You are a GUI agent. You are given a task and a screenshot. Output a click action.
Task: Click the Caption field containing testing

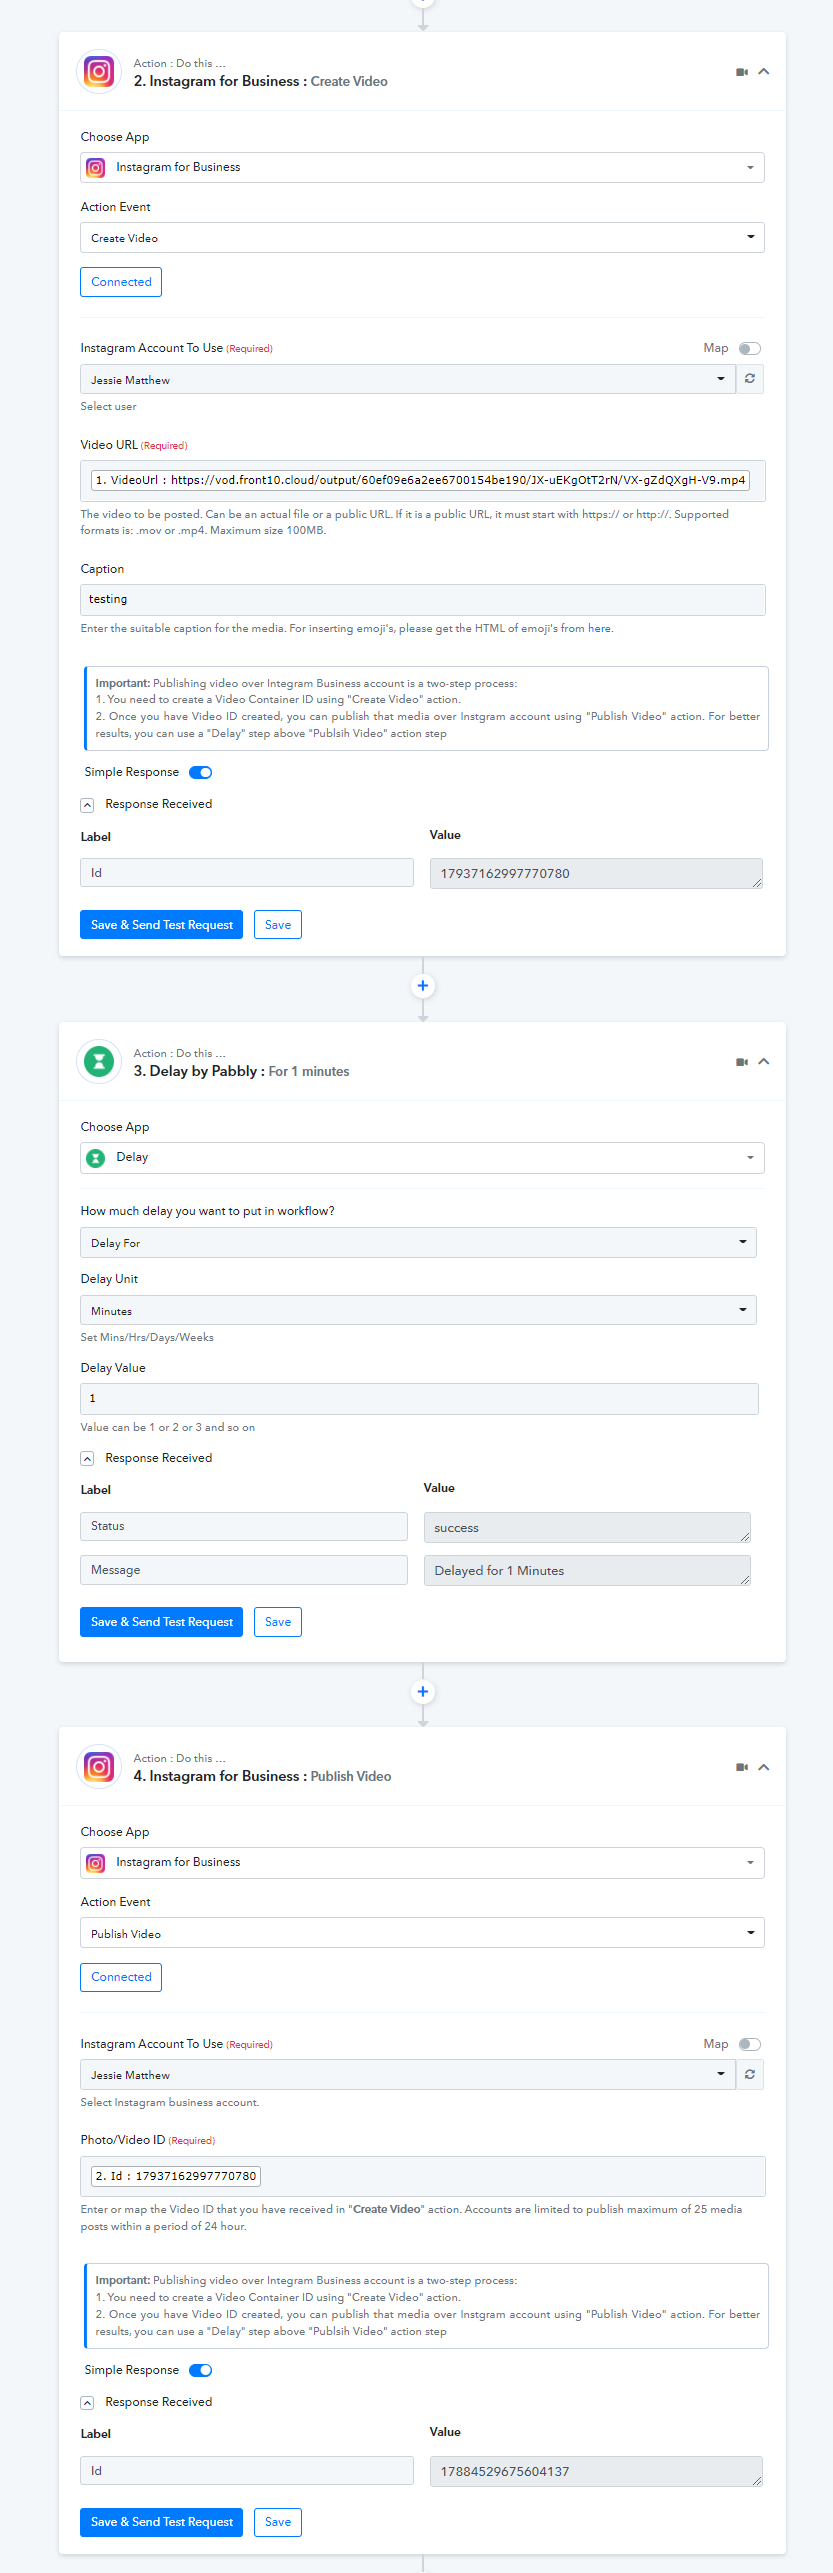click(422, 599)
